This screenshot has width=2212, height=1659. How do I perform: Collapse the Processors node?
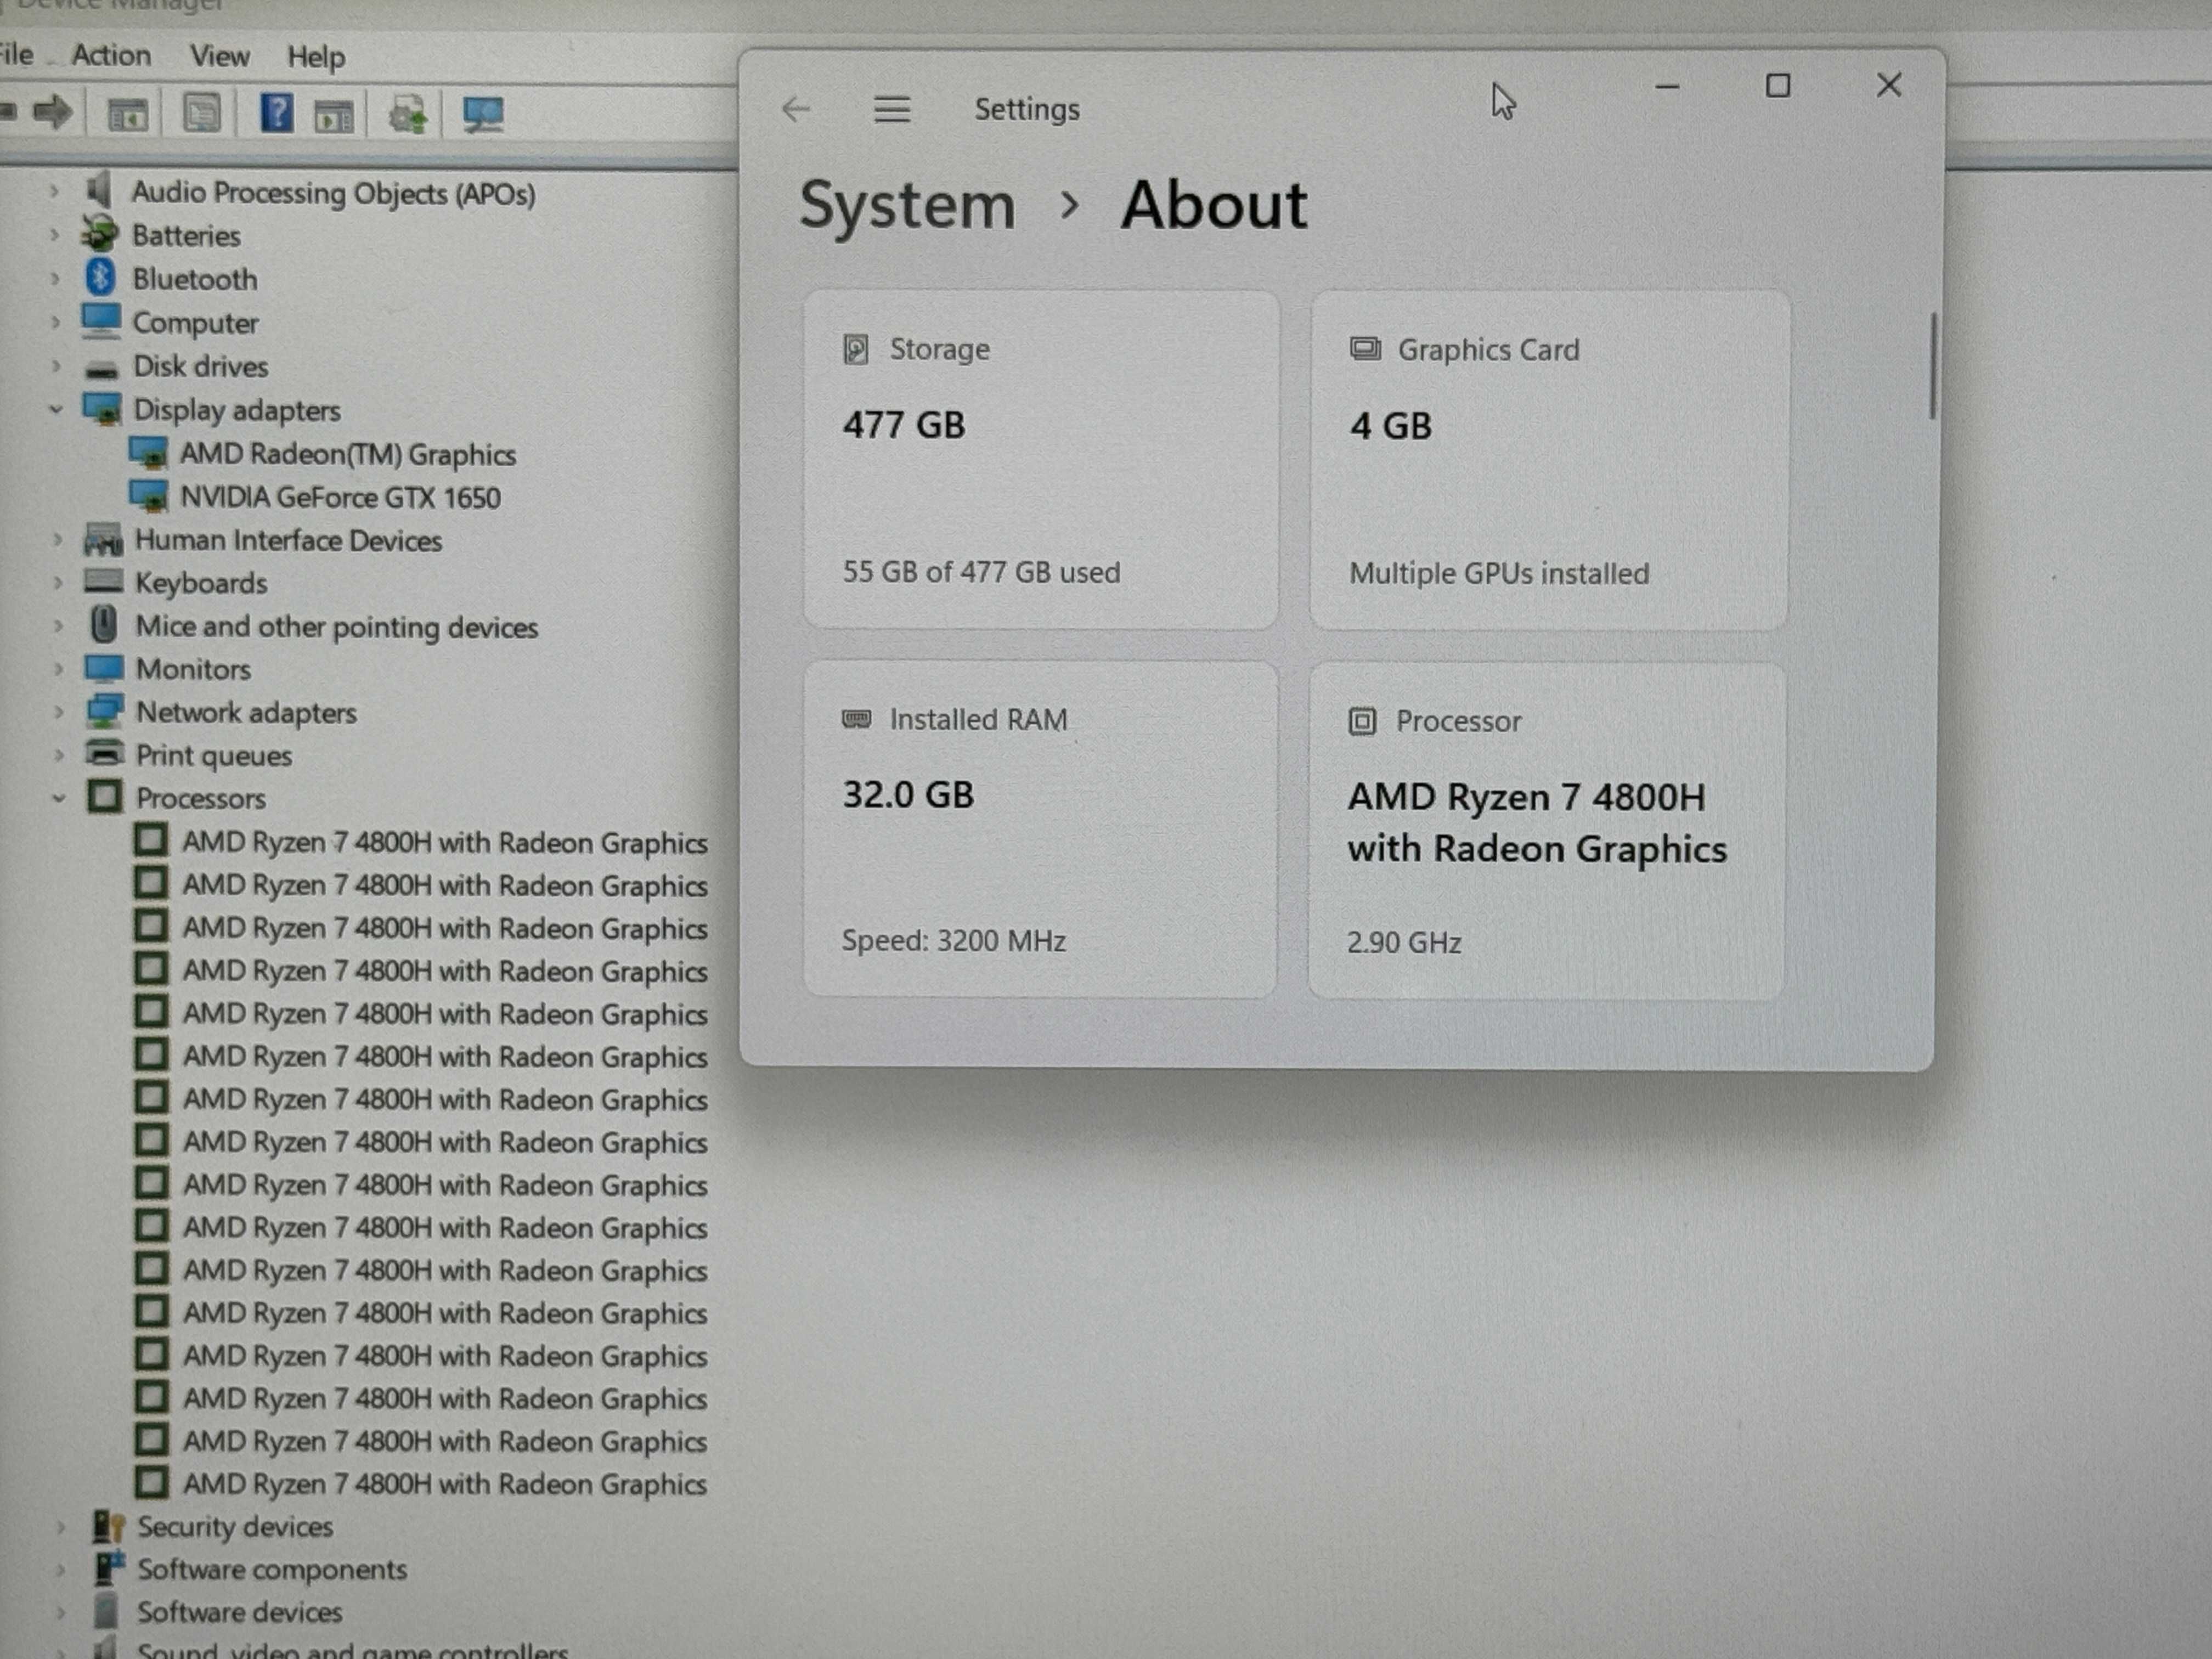58,798
